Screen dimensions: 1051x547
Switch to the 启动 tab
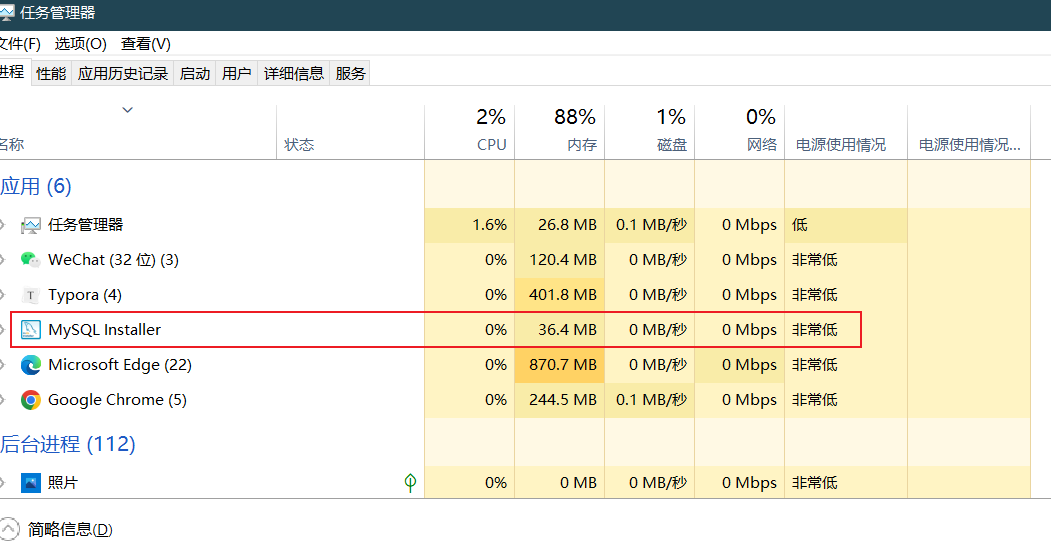tap(195, 74)
